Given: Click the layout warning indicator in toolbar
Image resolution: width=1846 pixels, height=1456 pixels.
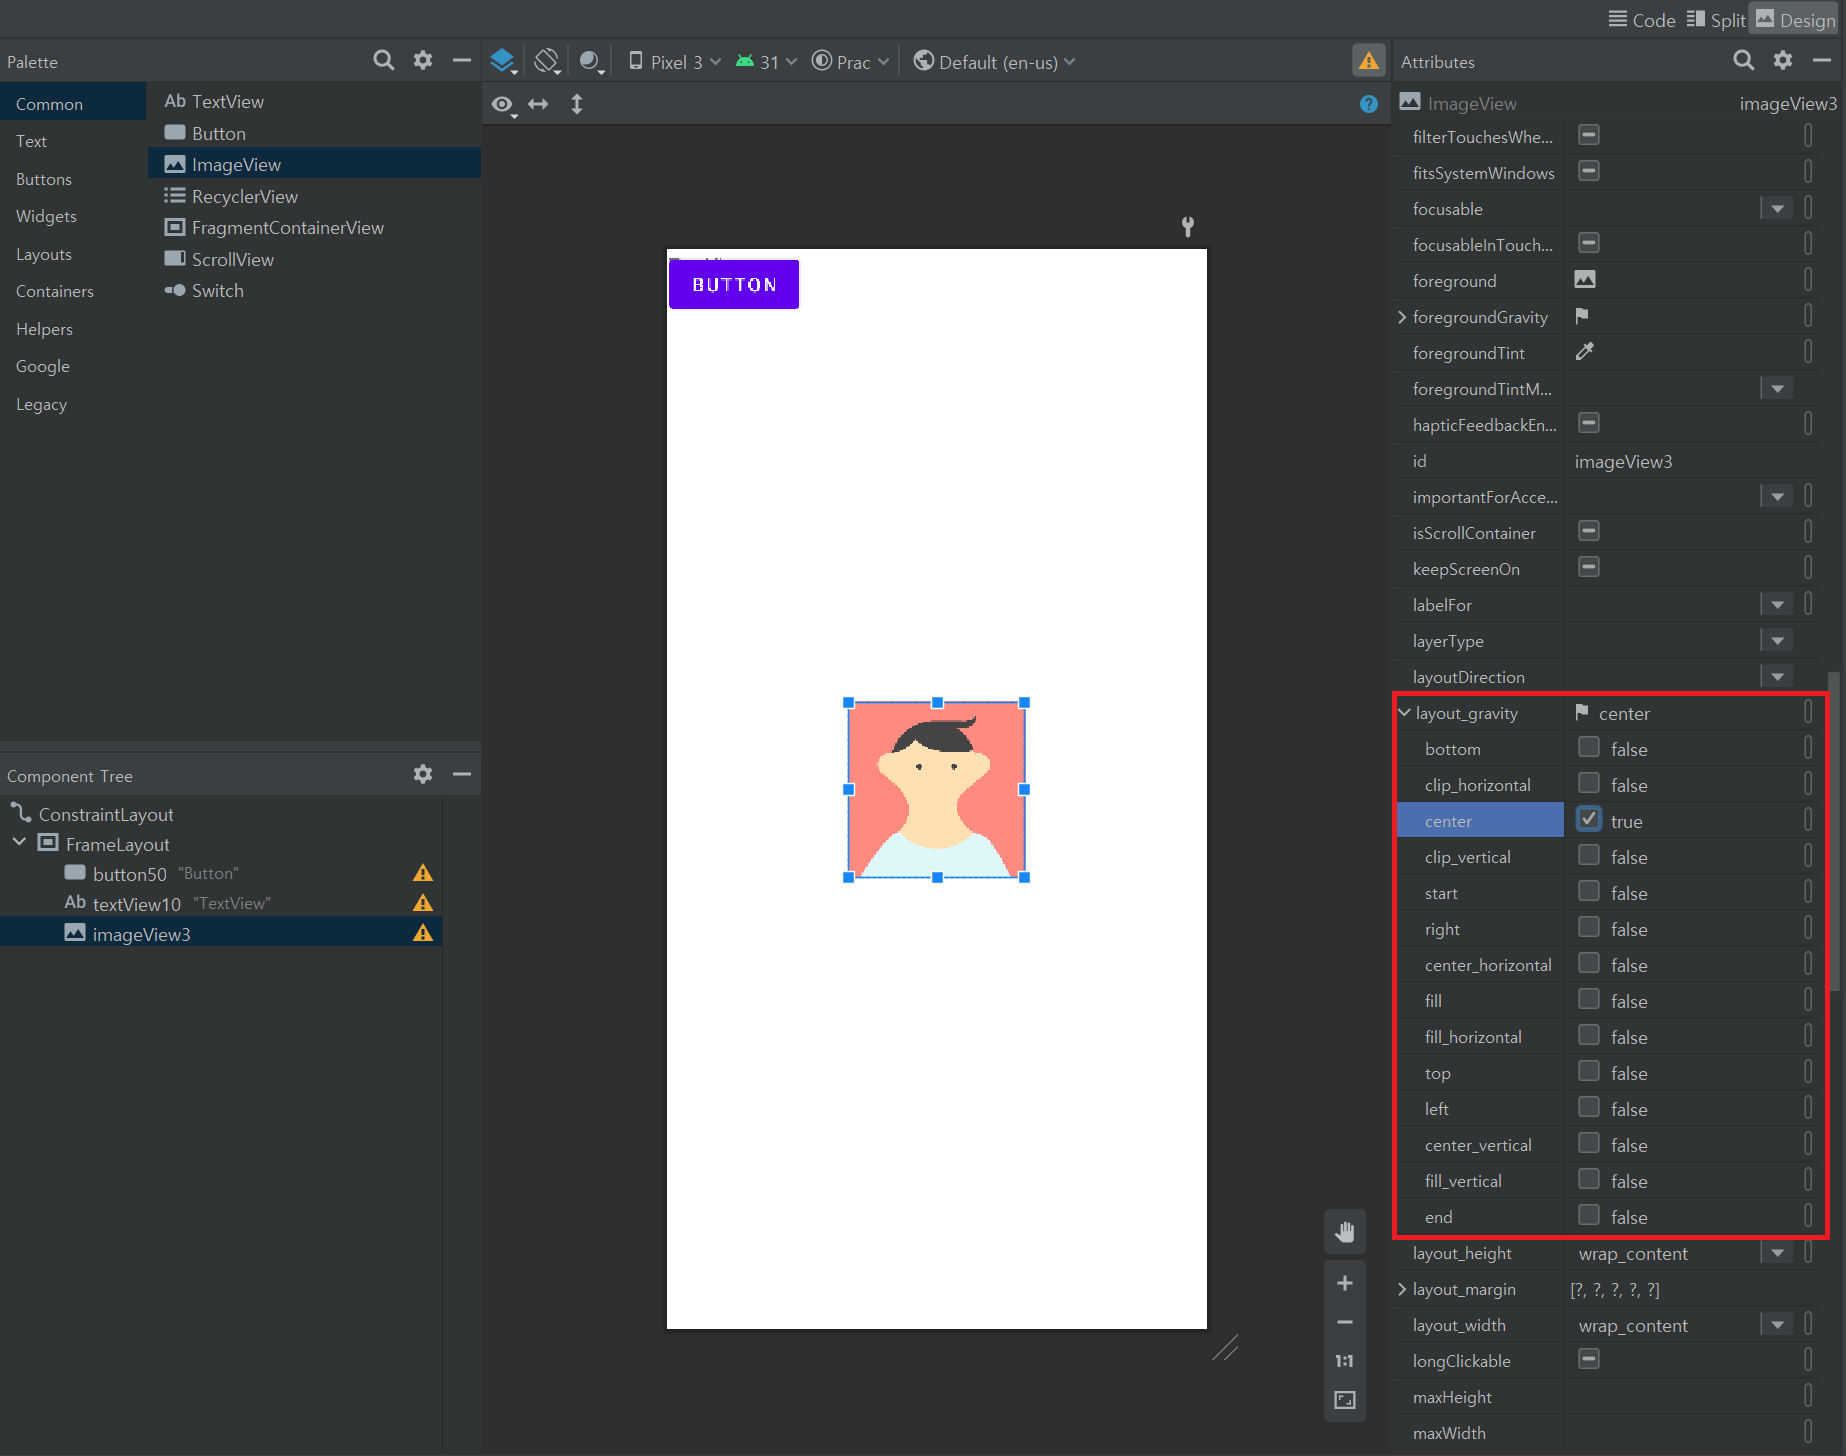Looking at the screenshot, I should click(x=1368, y=61).
